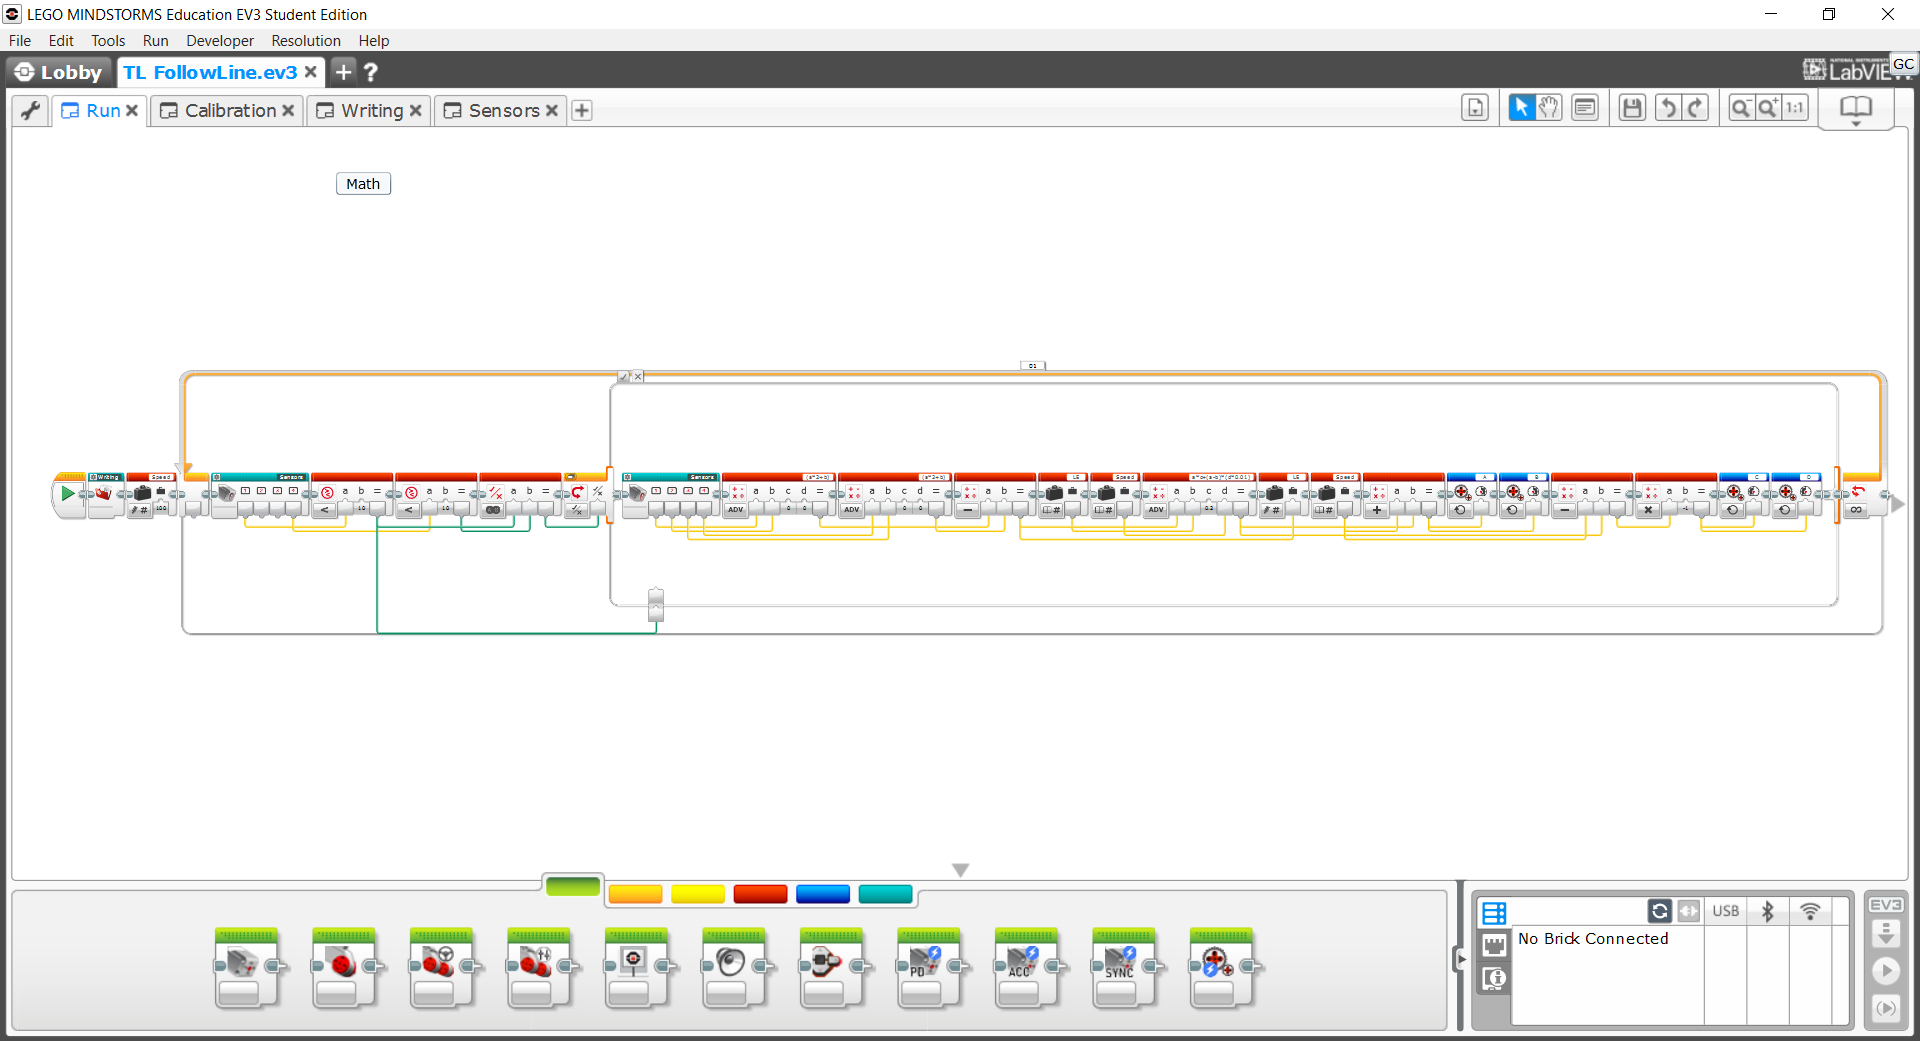
Task: Pick the SYNC motor block
Action: coord(1123,967)
